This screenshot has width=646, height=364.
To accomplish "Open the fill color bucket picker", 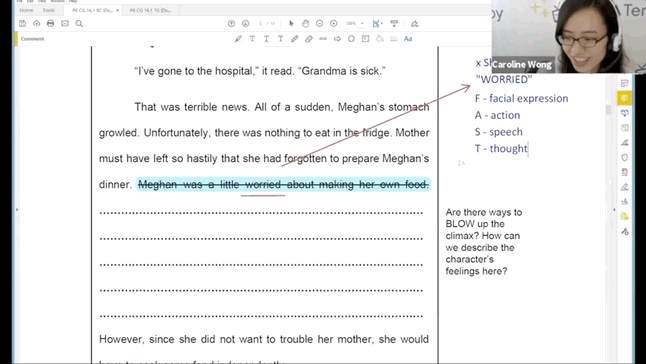I will 379,39.
